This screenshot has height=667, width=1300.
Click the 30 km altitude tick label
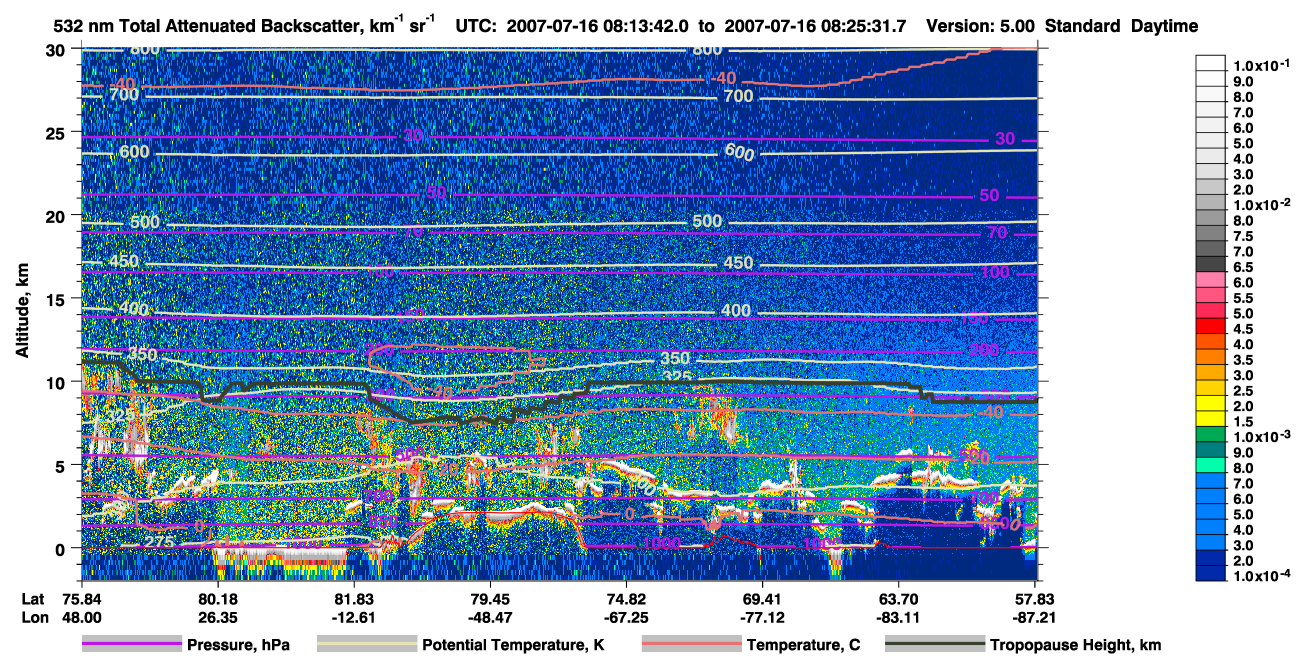pyautogui.click(x=58, y=50)
